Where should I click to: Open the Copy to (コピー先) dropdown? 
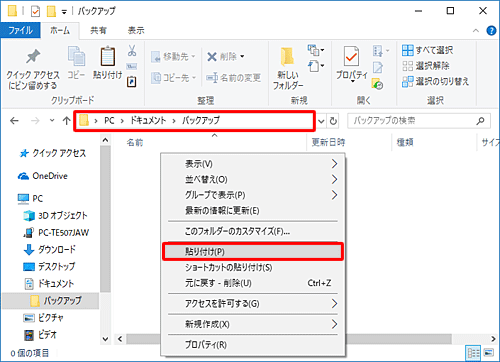173,78
